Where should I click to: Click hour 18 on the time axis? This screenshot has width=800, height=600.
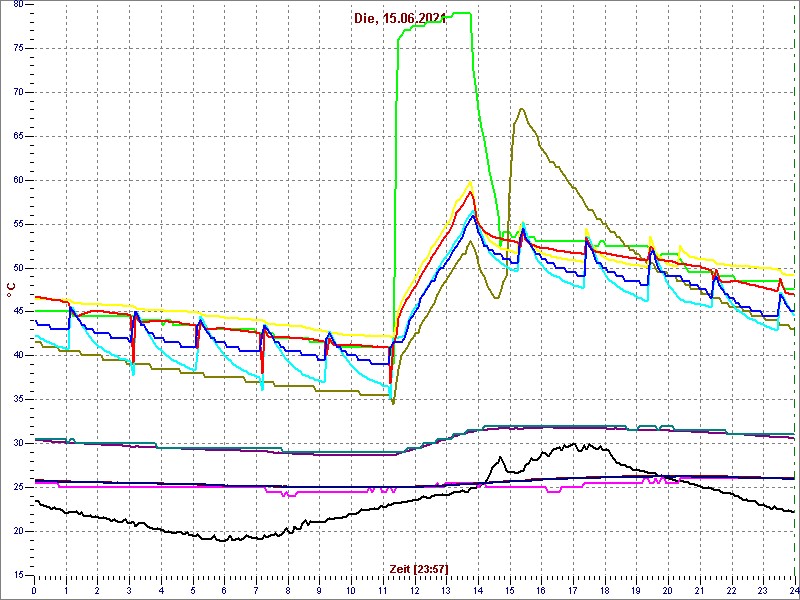[x=605, y=591]
